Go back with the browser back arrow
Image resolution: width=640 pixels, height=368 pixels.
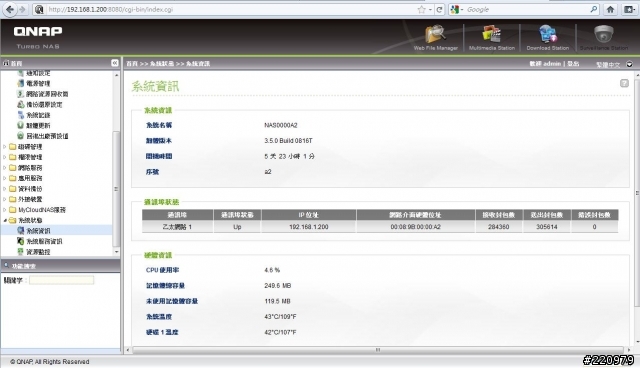click(10, 9)
